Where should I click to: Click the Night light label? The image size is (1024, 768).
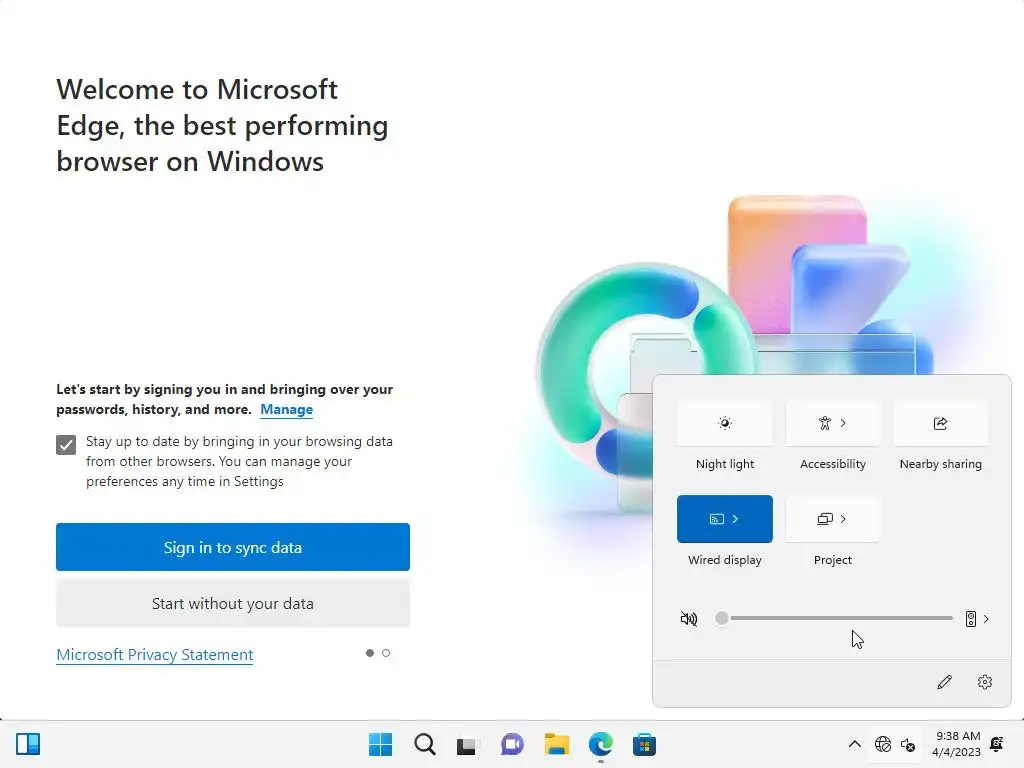coord(724,464)
